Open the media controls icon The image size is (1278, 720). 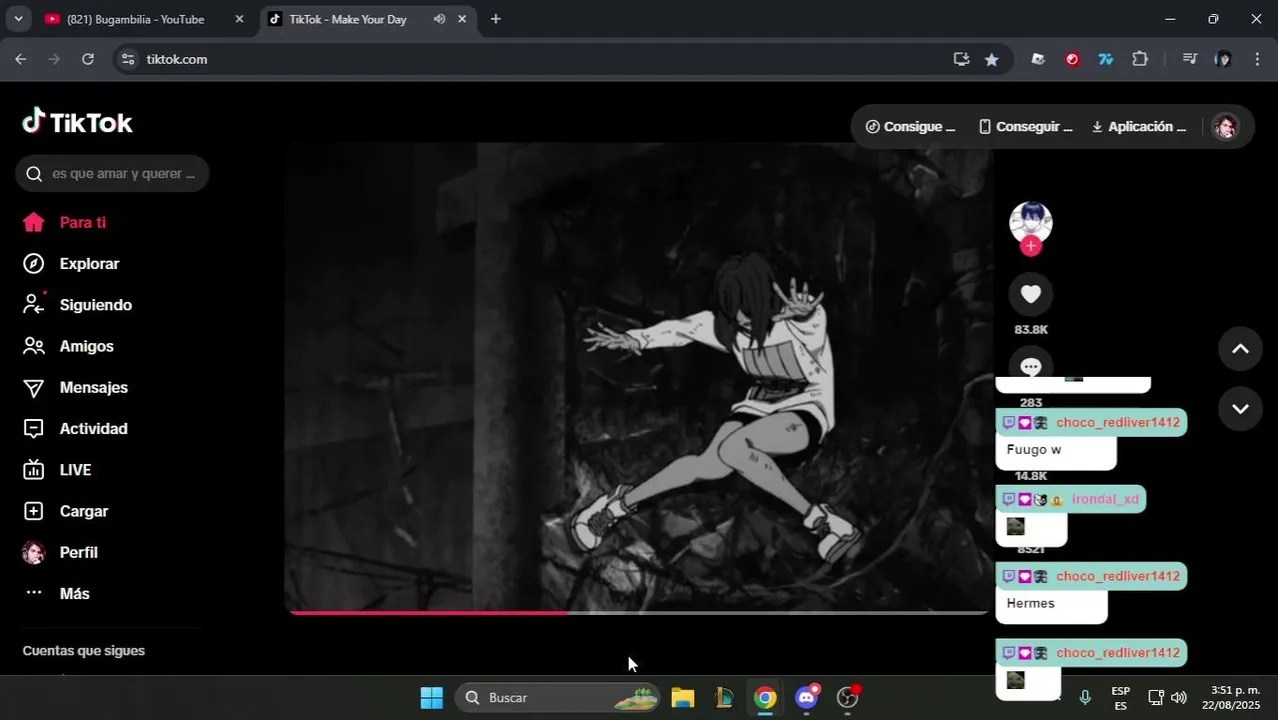(x=1189, y=59)
